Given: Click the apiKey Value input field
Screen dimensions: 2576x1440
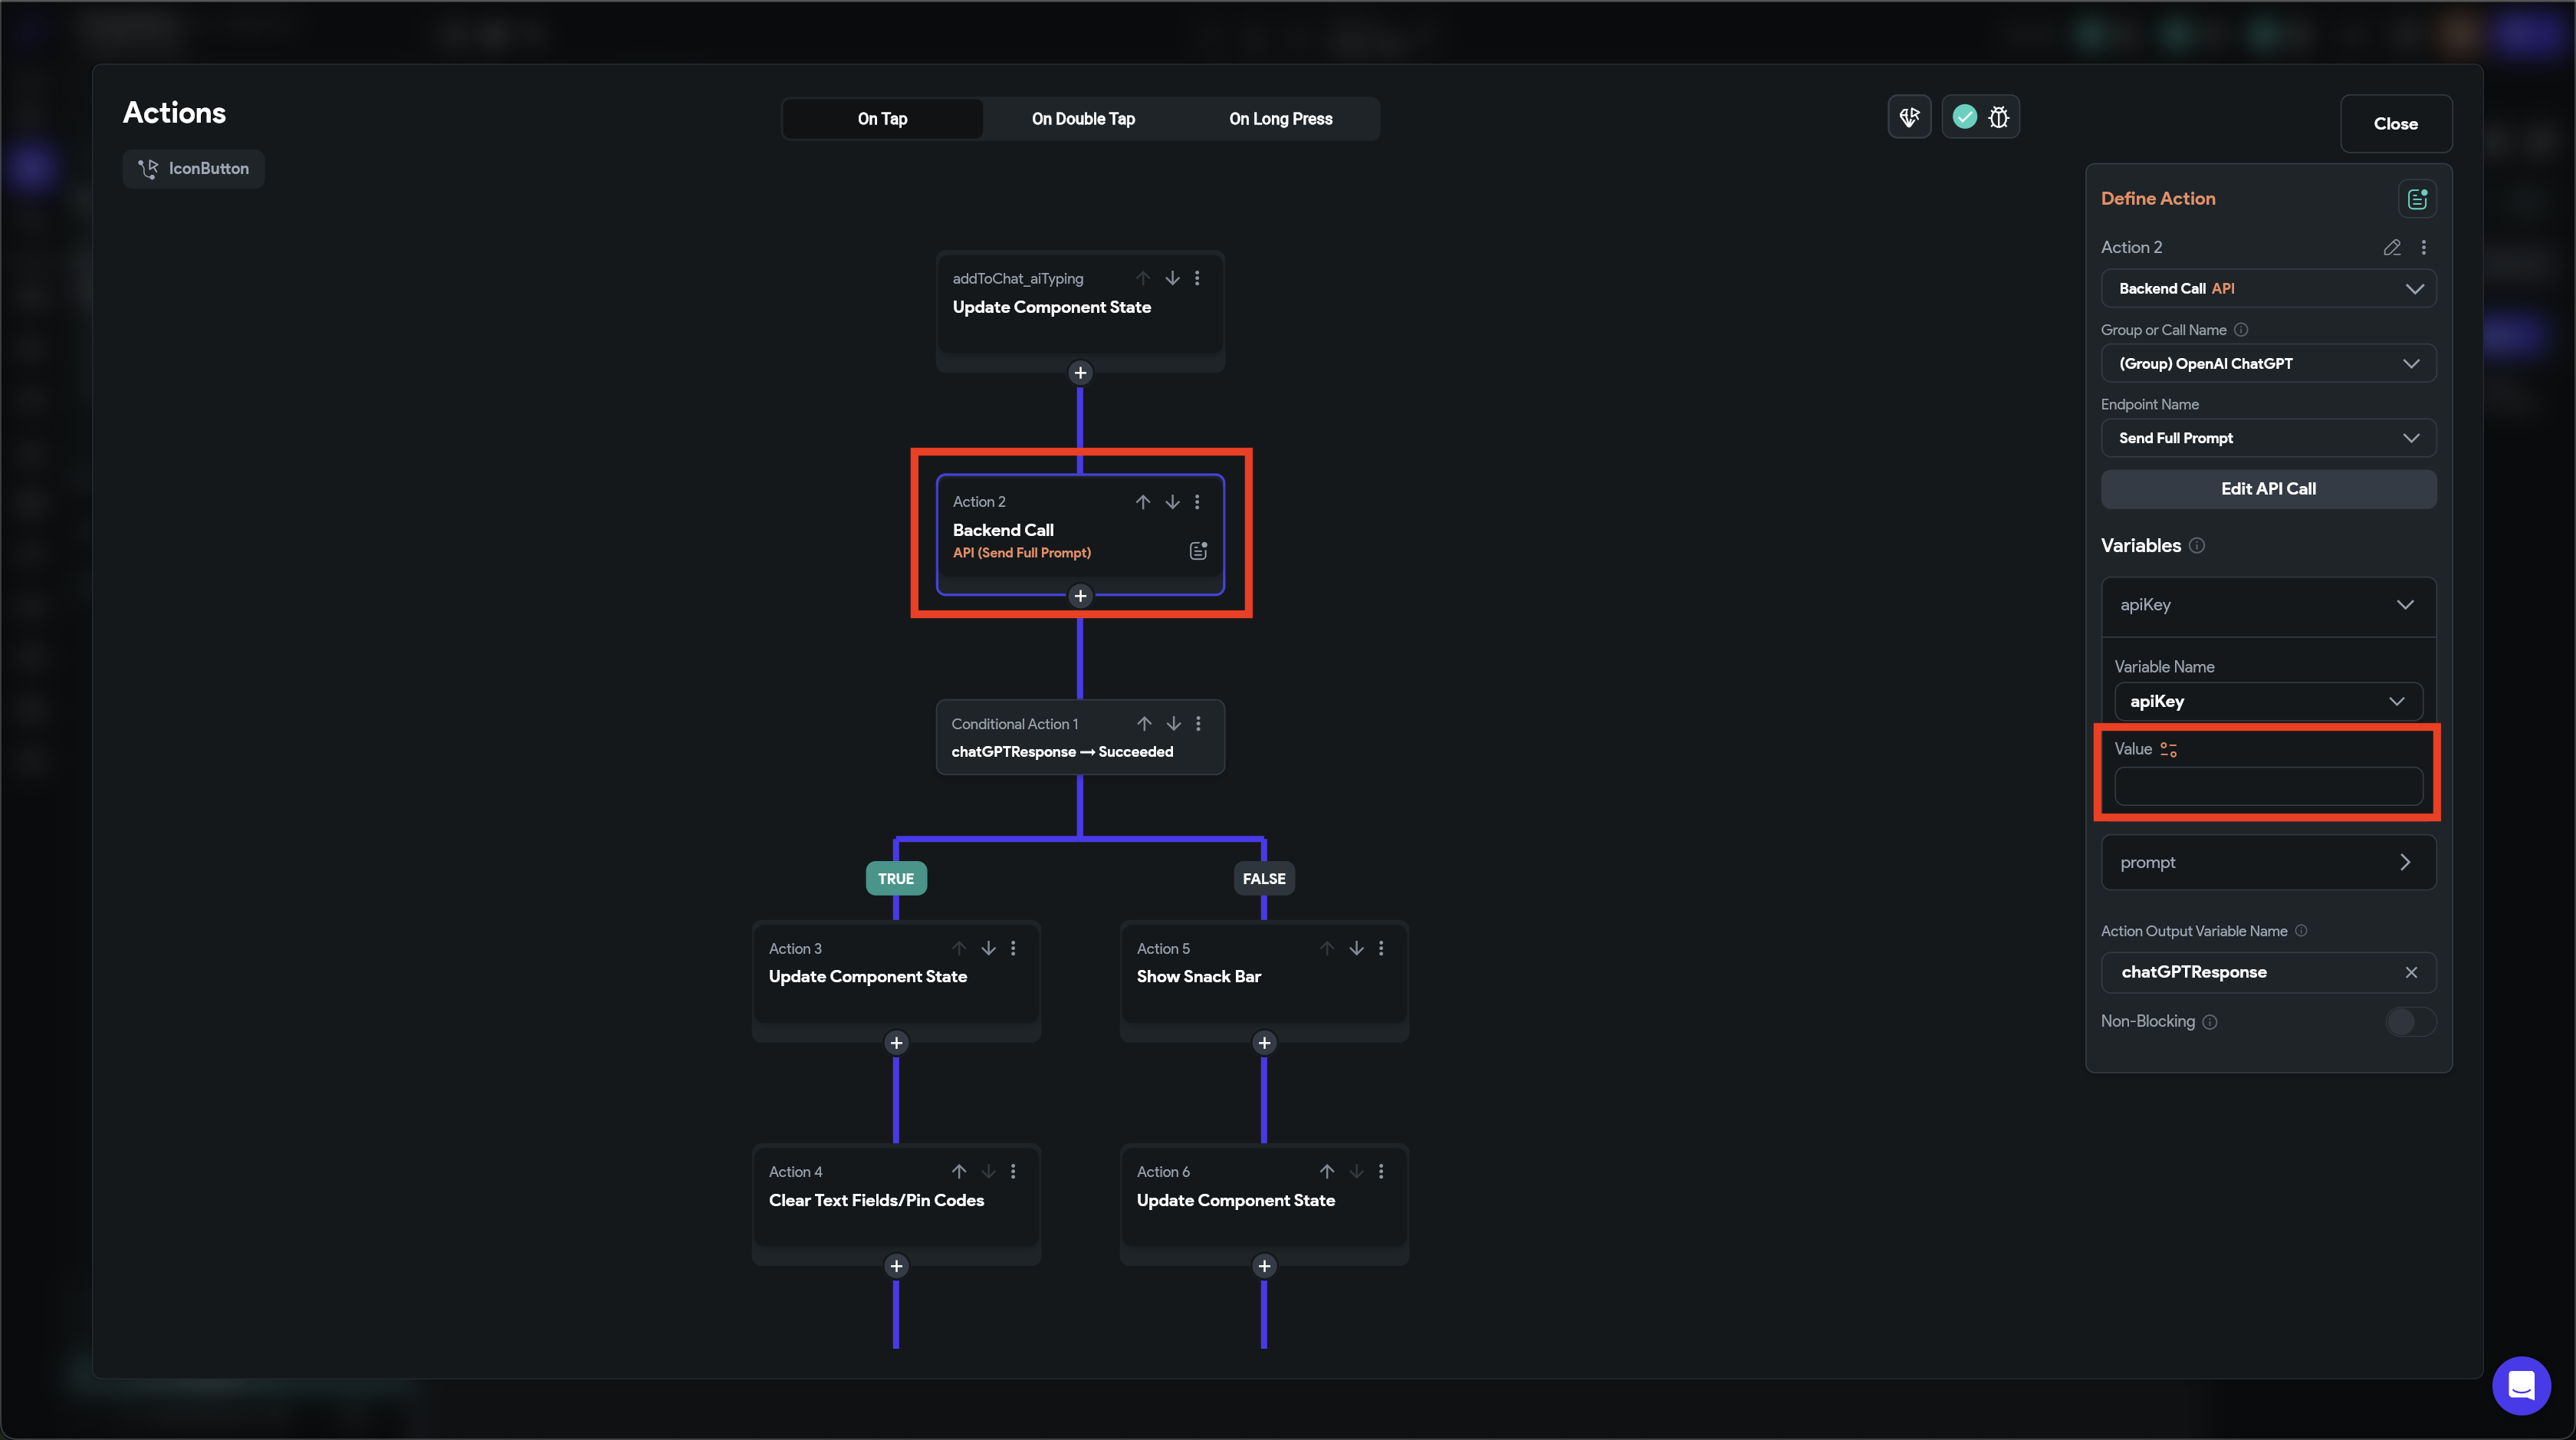Looking at the screenshot, I should point(2268,787).
